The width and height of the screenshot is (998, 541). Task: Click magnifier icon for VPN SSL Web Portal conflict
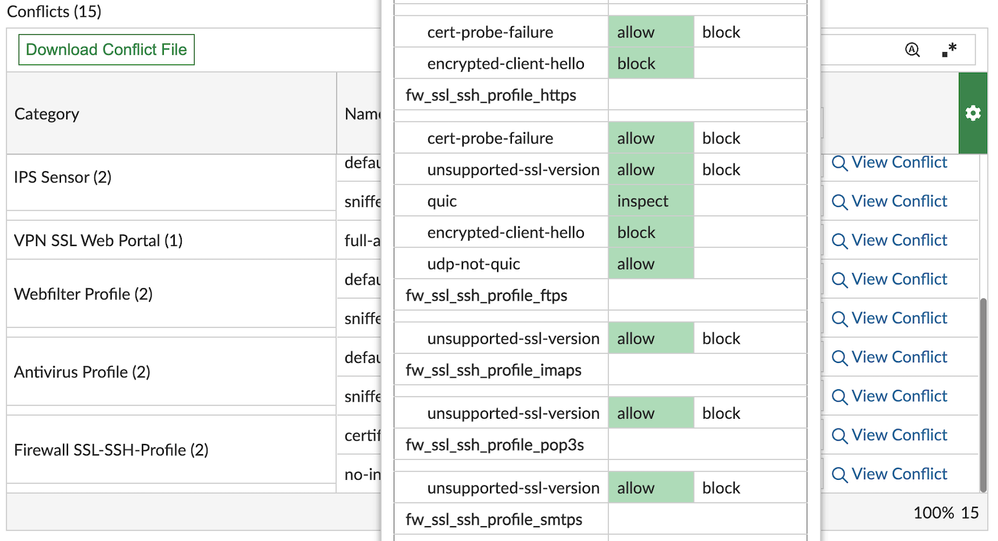840,240
